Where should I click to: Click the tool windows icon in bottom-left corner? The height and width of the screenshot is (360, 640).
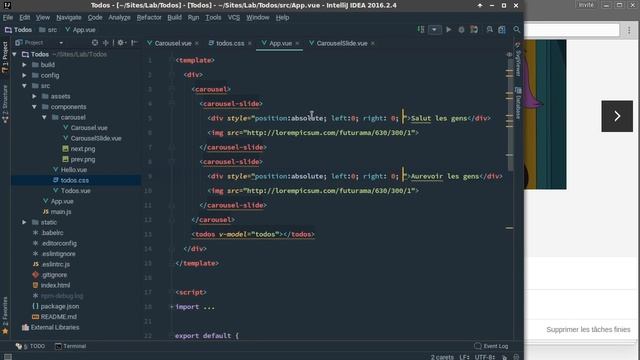pyautogui.click(x=7, y=357)
